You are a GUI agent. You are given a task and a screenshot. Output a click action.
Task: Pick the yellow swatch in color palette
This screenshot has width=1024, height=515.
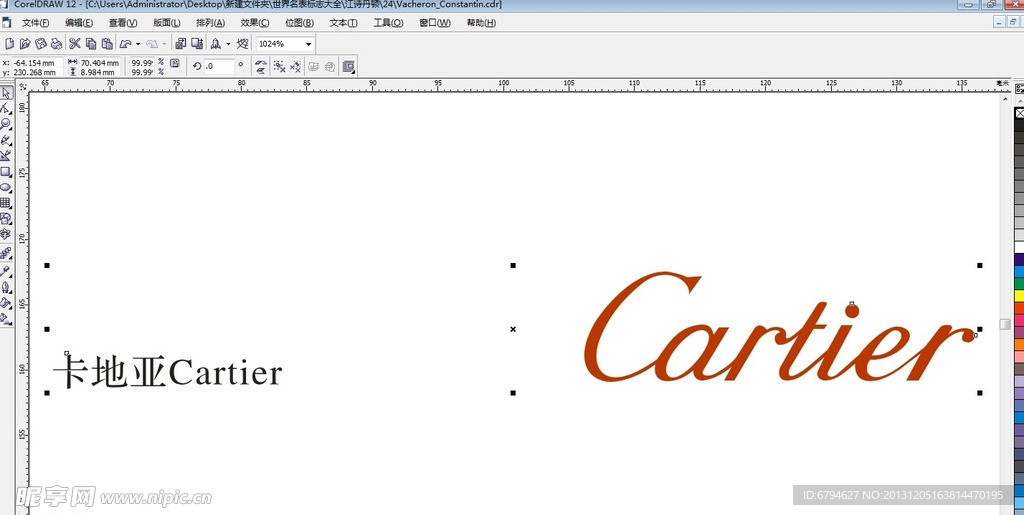click(x=1018, y=296)
